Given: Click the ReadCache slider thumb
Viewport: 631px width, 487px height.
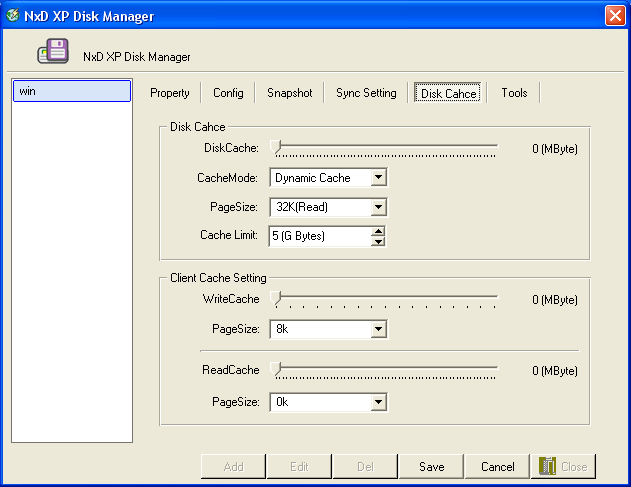Looking at the screenshot, I should 276,369.
